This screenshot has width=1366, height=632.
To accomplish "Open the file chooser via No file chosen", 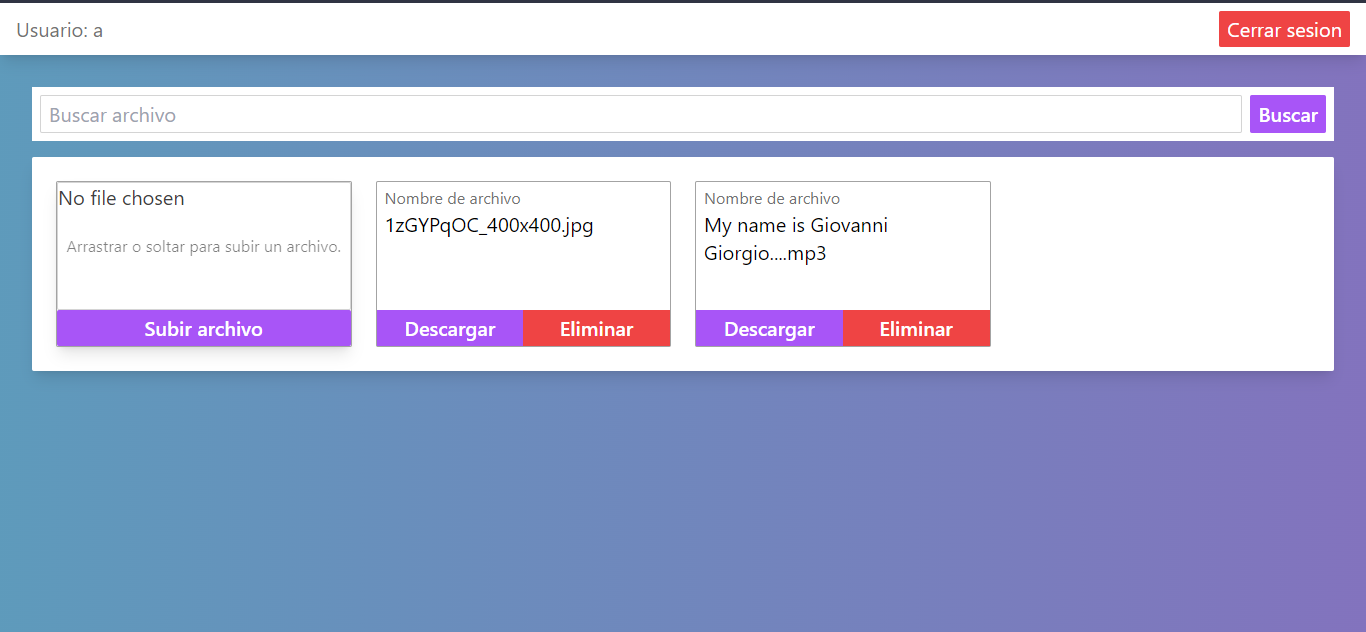I will tap(120, 198).
